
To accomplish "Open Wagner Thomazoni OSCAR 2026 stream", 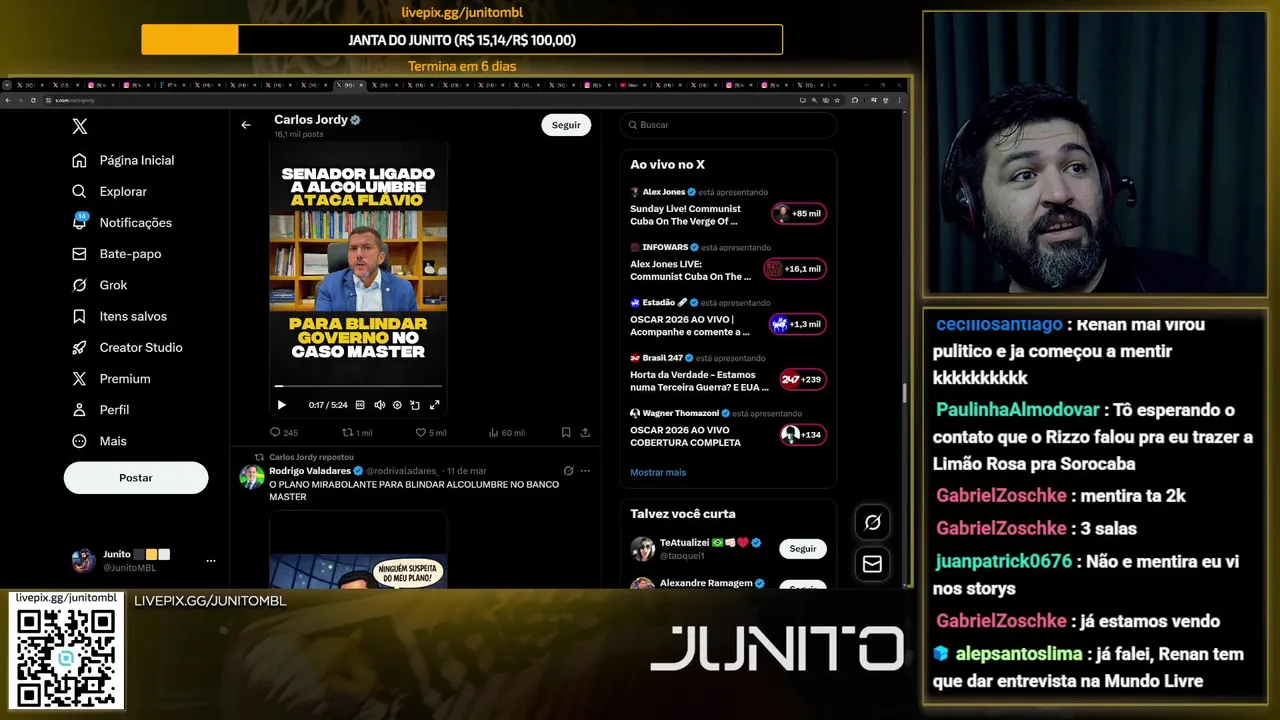I will [x=686, y=436].
